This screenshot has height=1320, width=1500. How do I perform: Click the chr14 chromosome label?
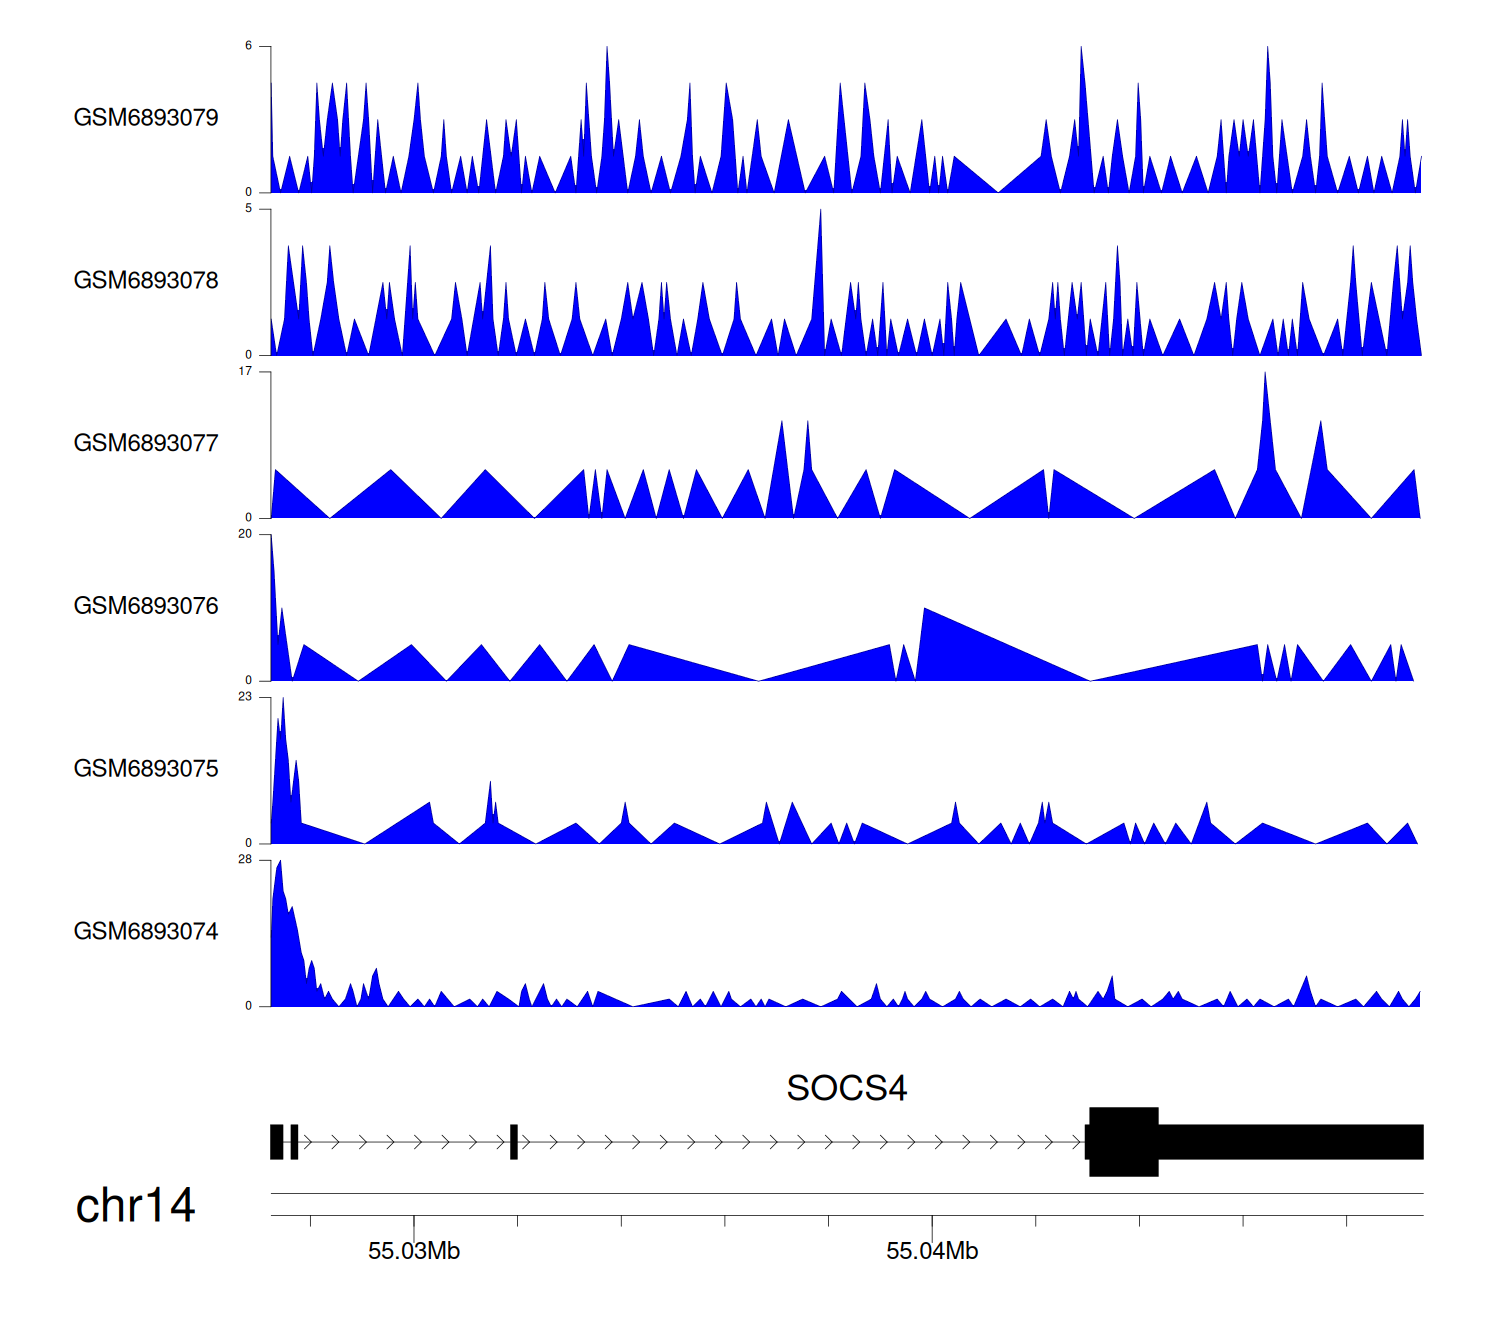[x=135, y=1206]
